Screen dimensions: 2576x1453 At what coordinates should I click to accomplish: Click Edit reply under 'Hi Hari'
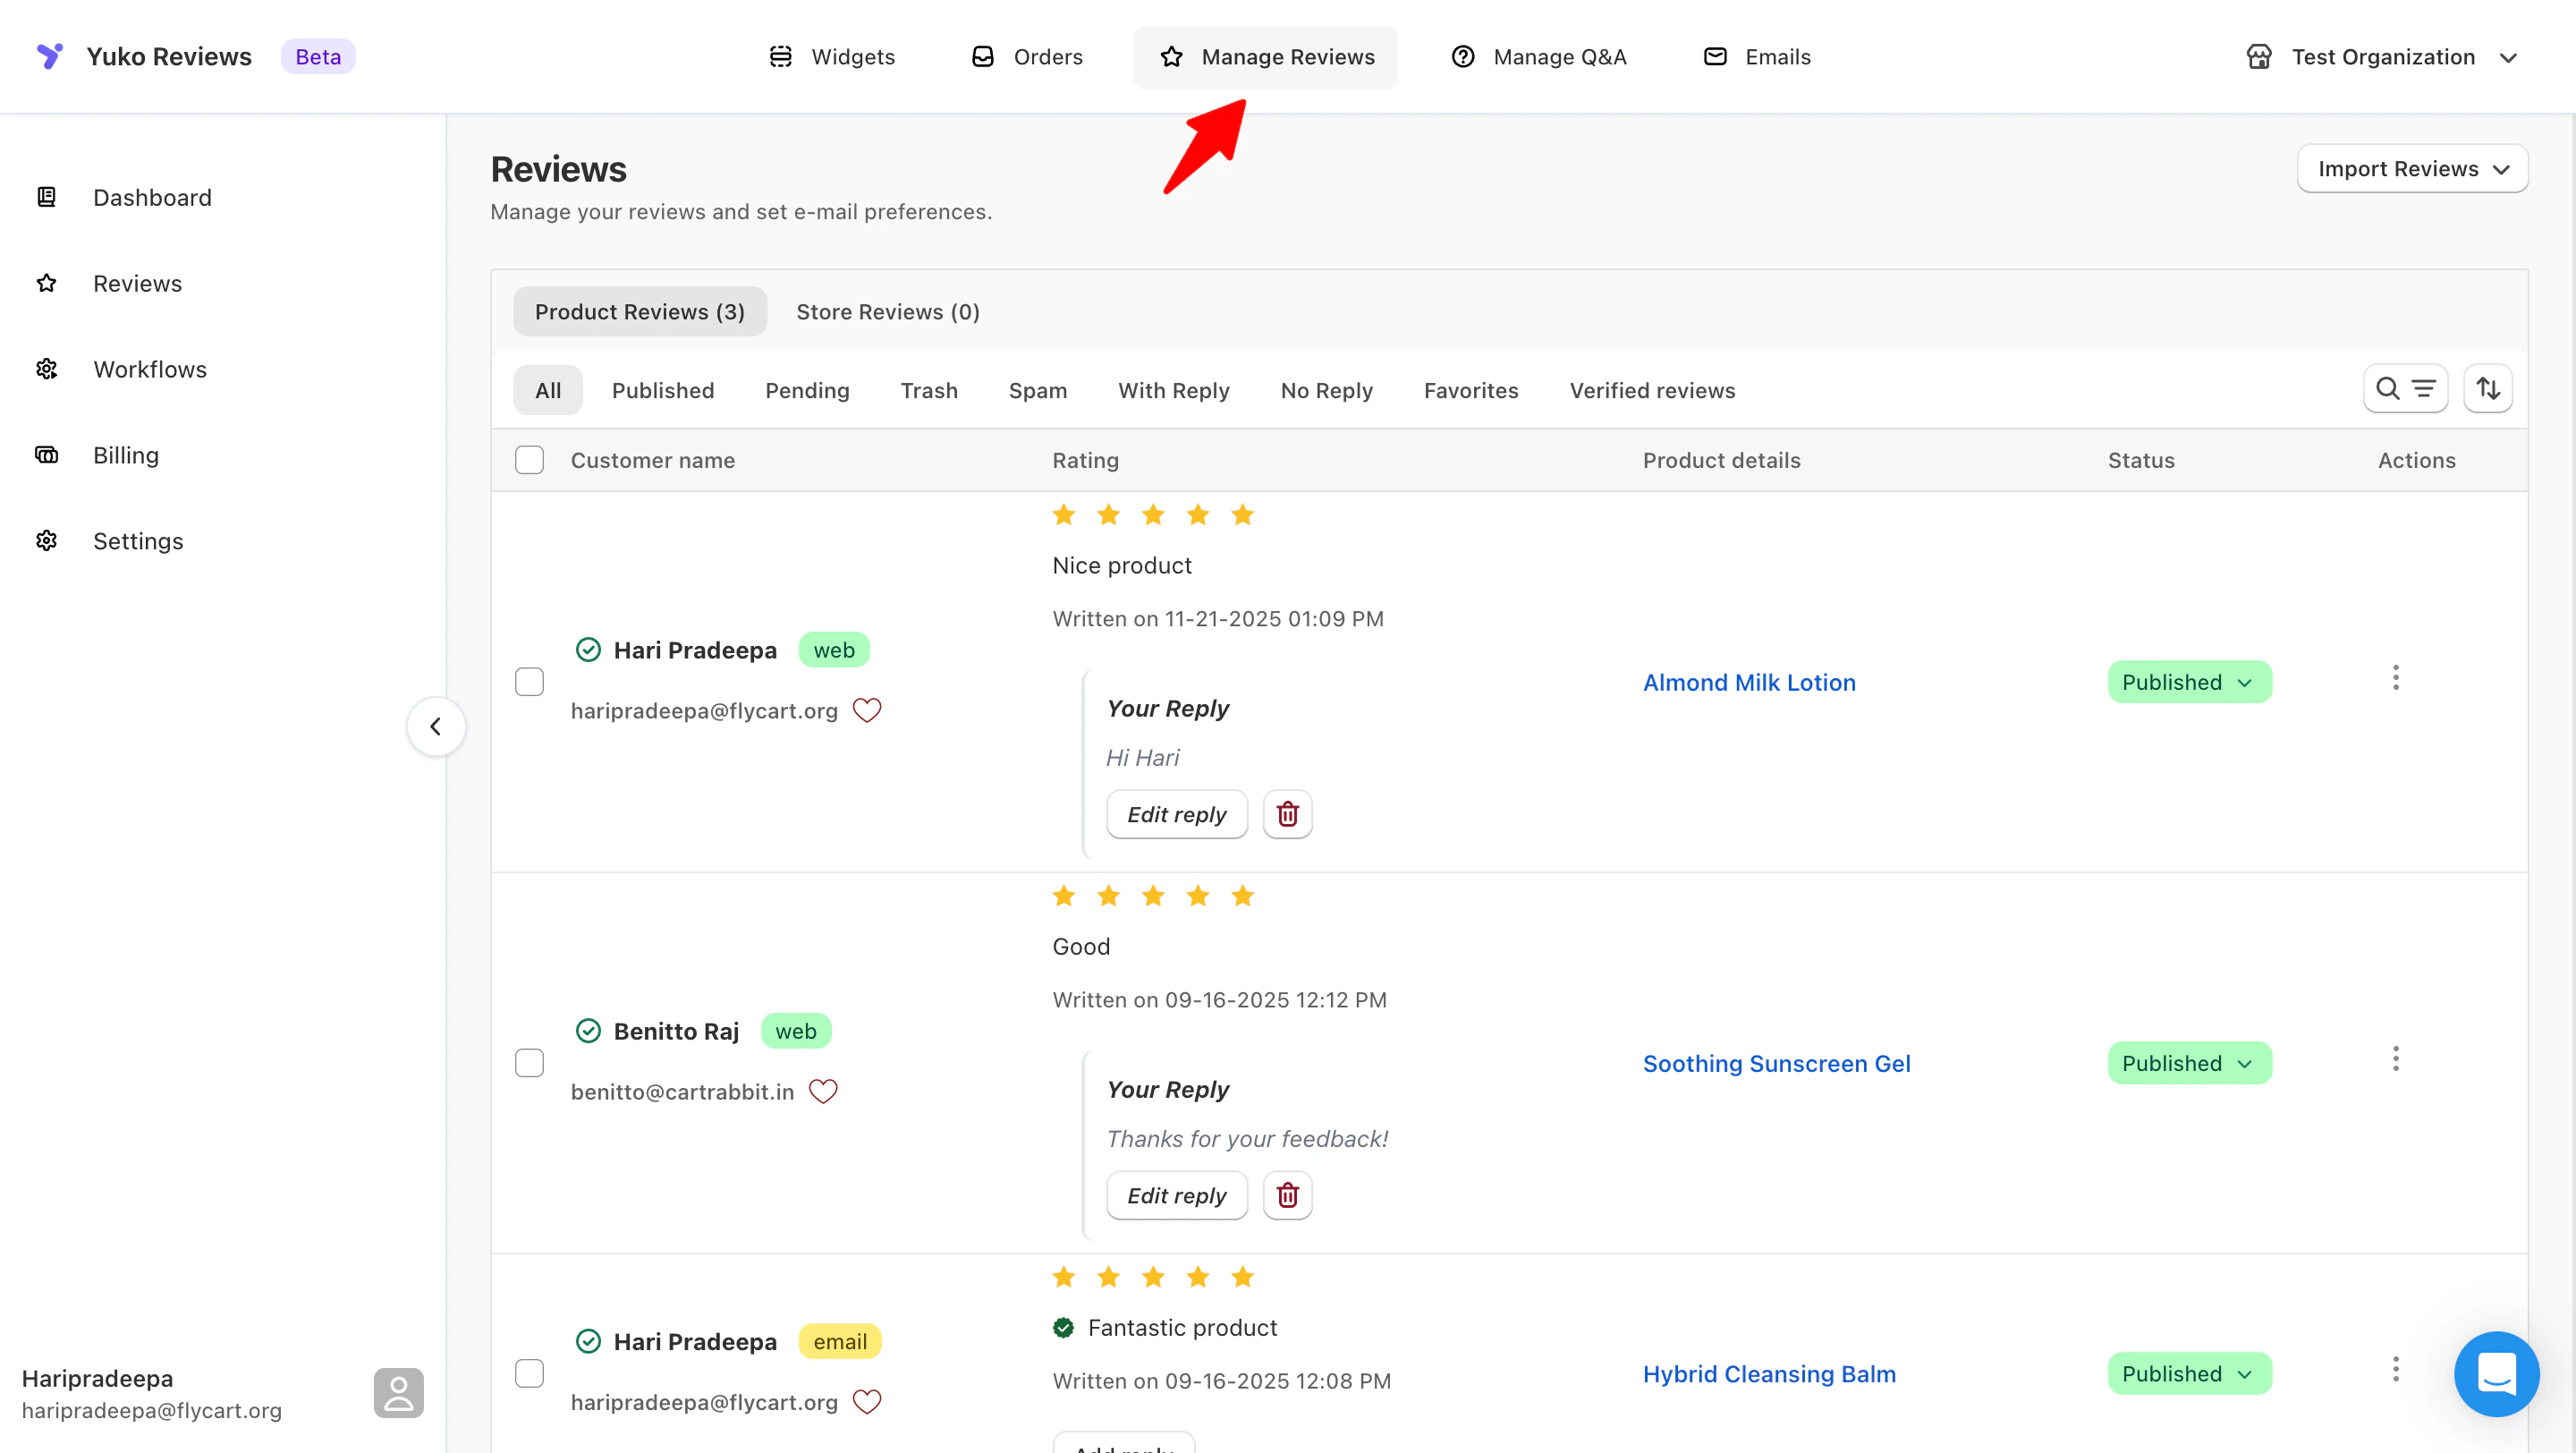1176,814
